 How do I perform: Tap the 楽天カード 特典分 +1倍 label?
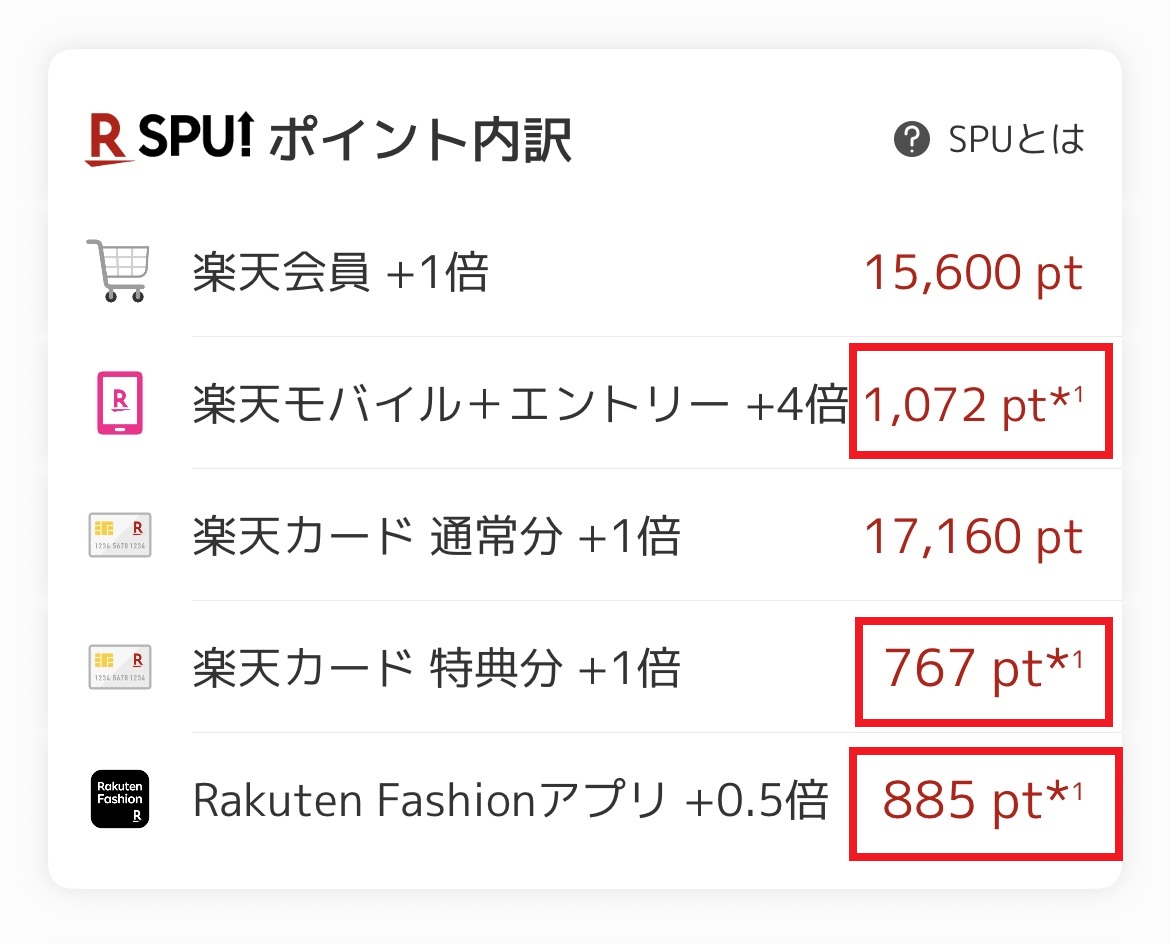point(436,668)
